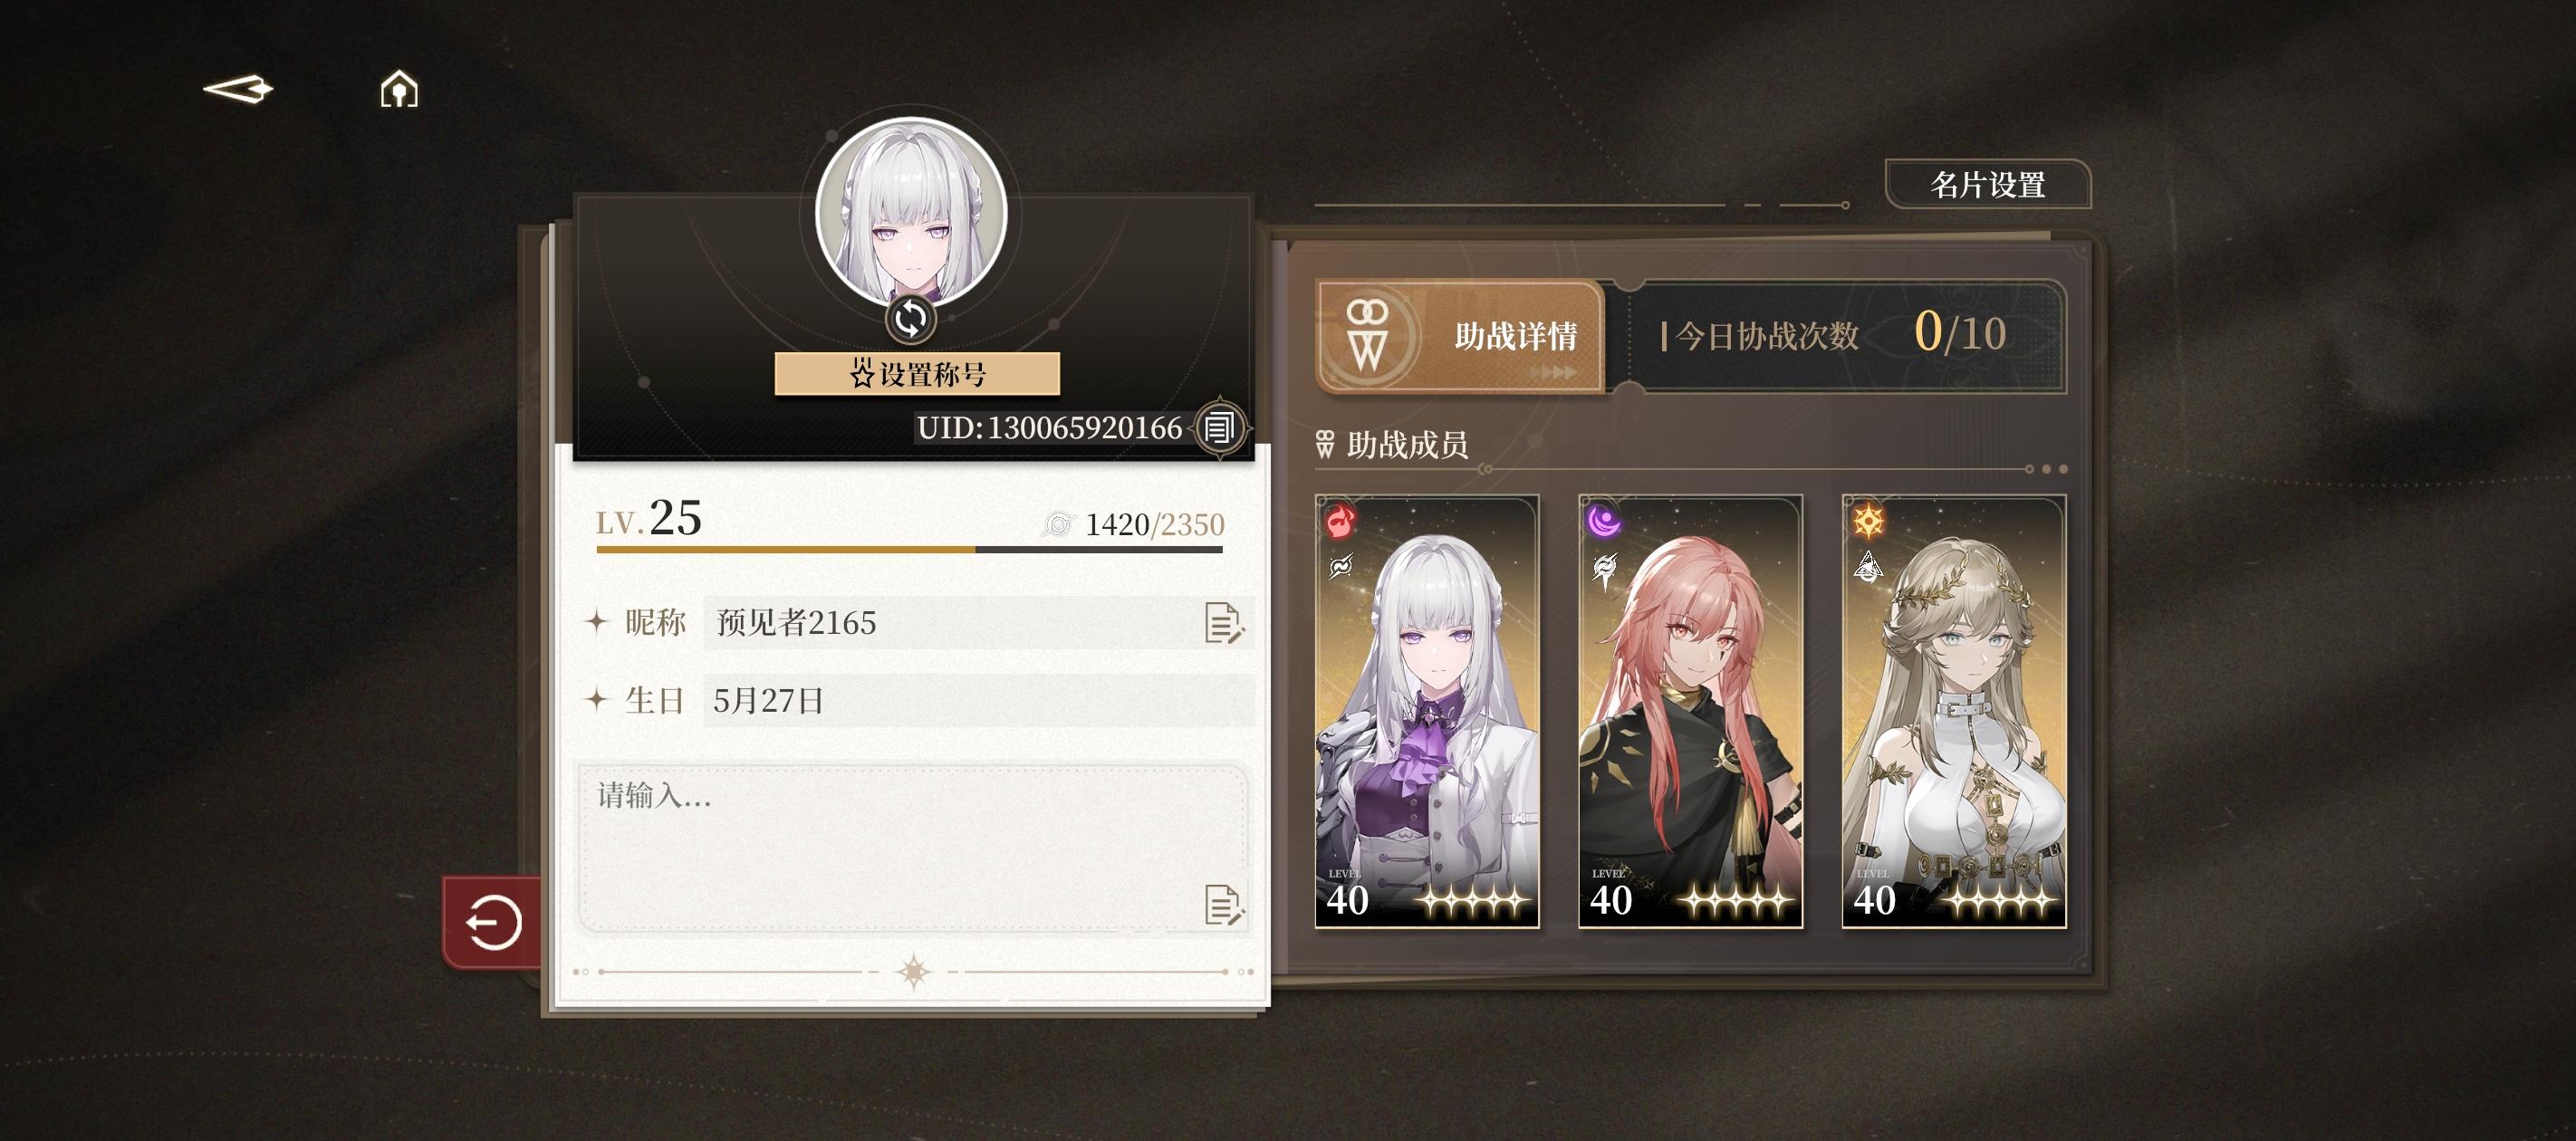Click the avatar swap icon

pyautogui.click(x=910, y=319)
